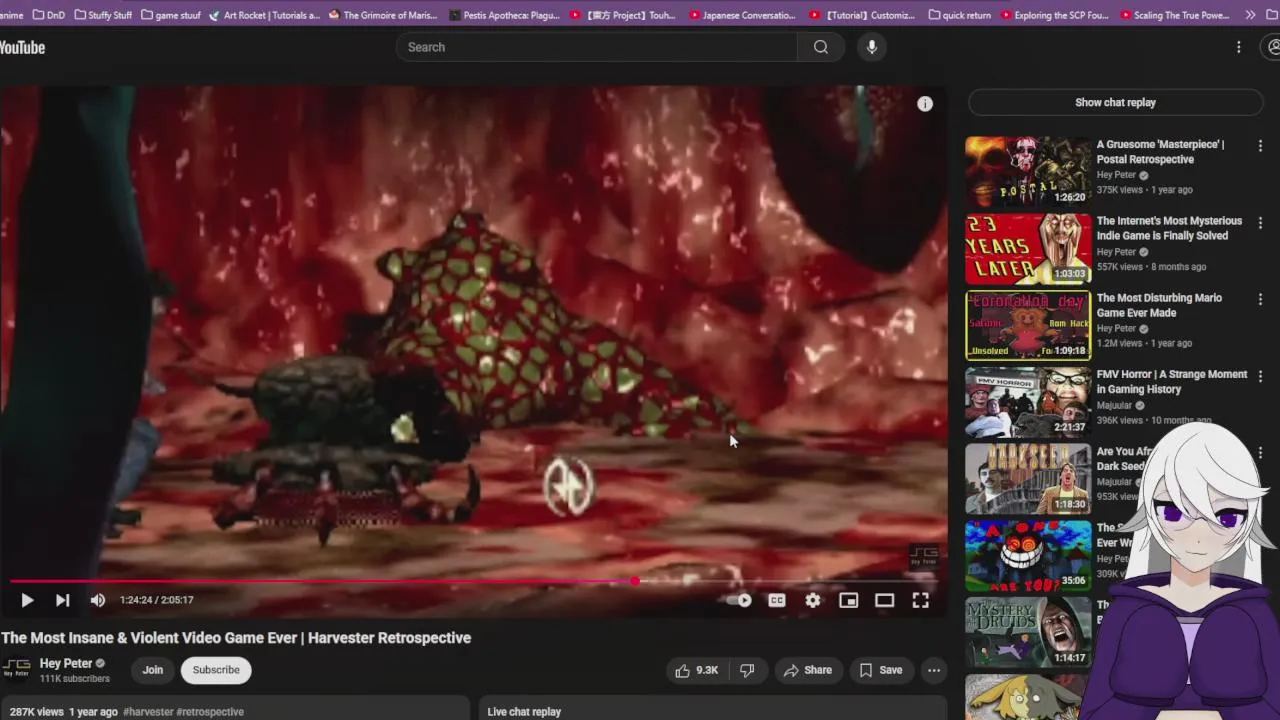This screenshot has height=720, width=1280.
Task: Enter full screen mode
Action: click(920, 600)
